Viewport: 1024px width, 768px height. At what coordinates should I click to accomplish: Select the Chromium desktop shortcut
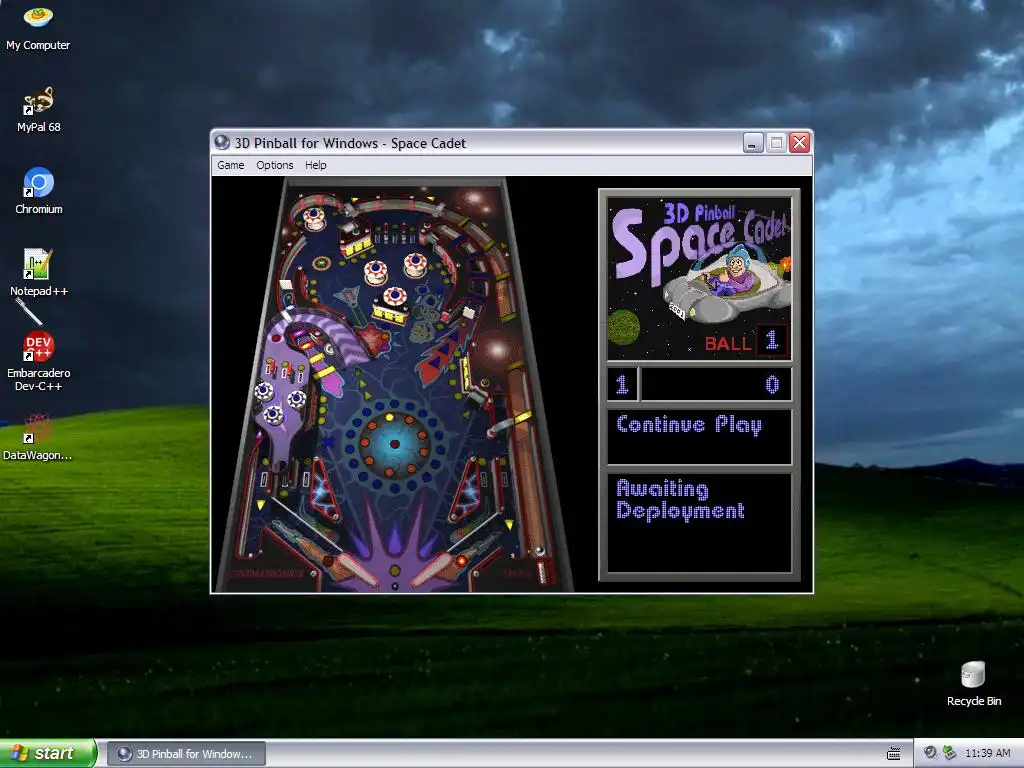(x=39, y=191)
